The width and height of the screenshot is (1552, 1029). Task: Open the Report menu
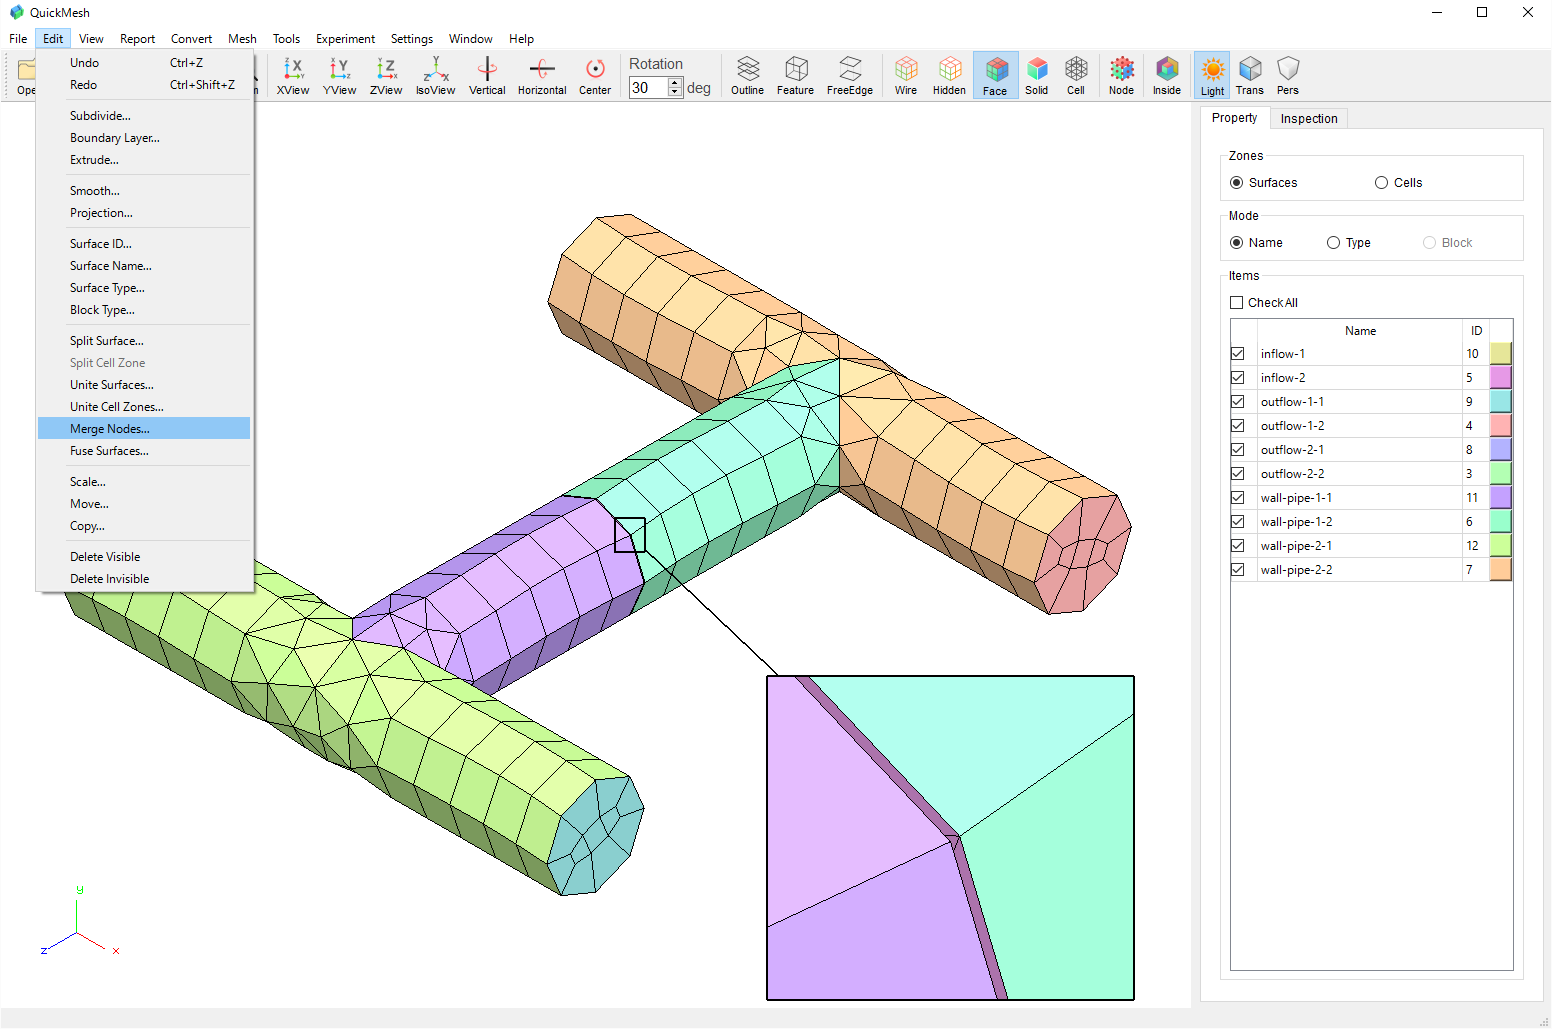137,39
